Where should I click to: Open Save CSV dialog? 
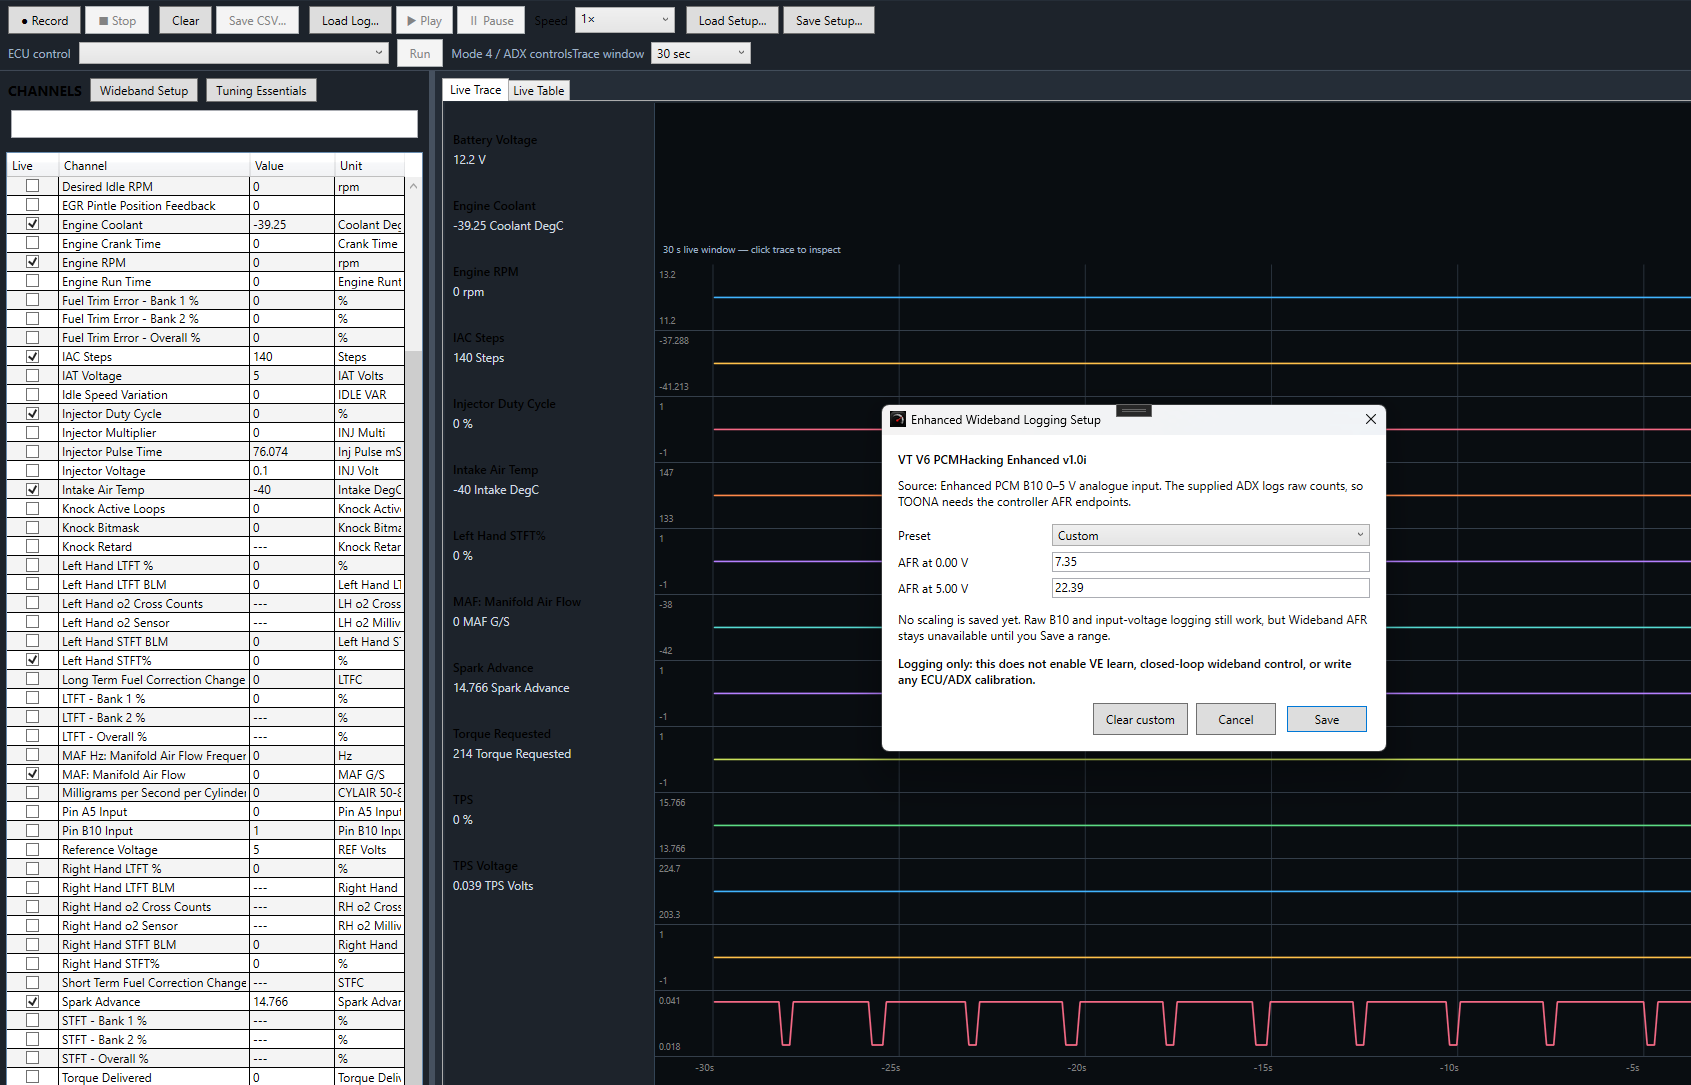tap(257, 20)
